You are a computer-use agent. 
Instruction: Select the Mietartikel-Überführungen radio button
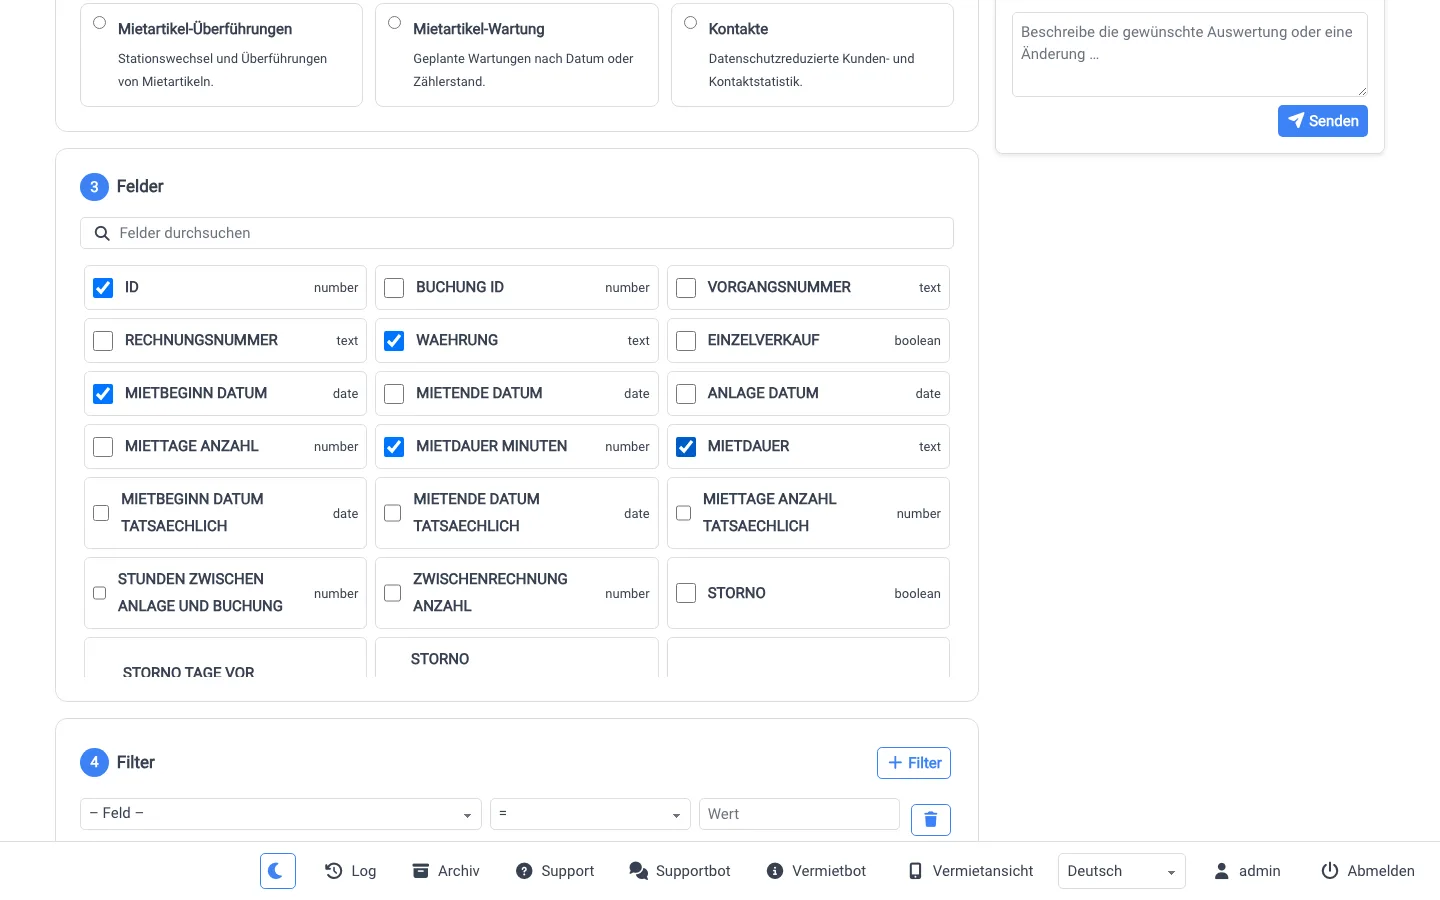[99, 23]
